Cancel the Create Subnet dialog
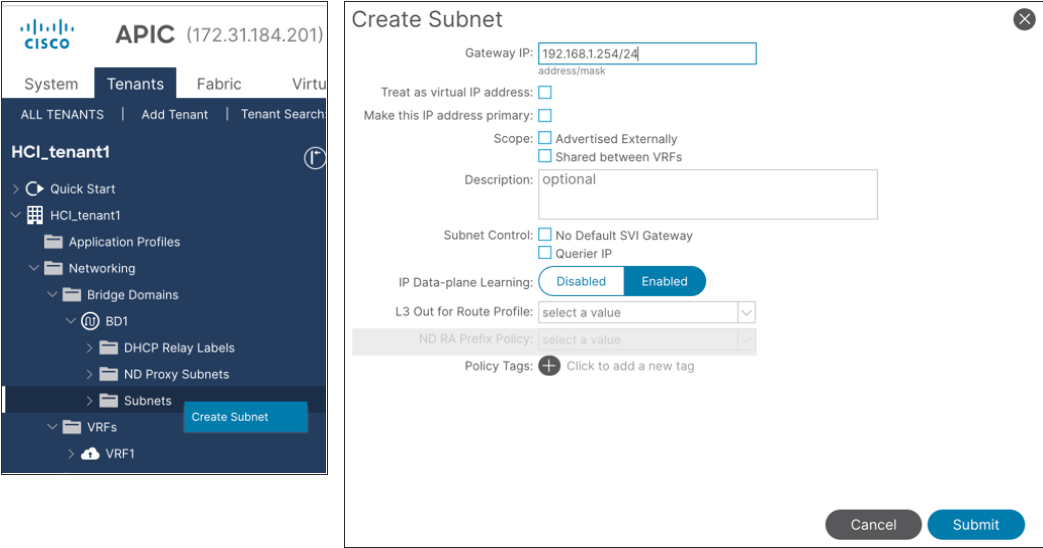Image resolution: width=1043 pixels, height=548 pixels. tap(873, 525)
